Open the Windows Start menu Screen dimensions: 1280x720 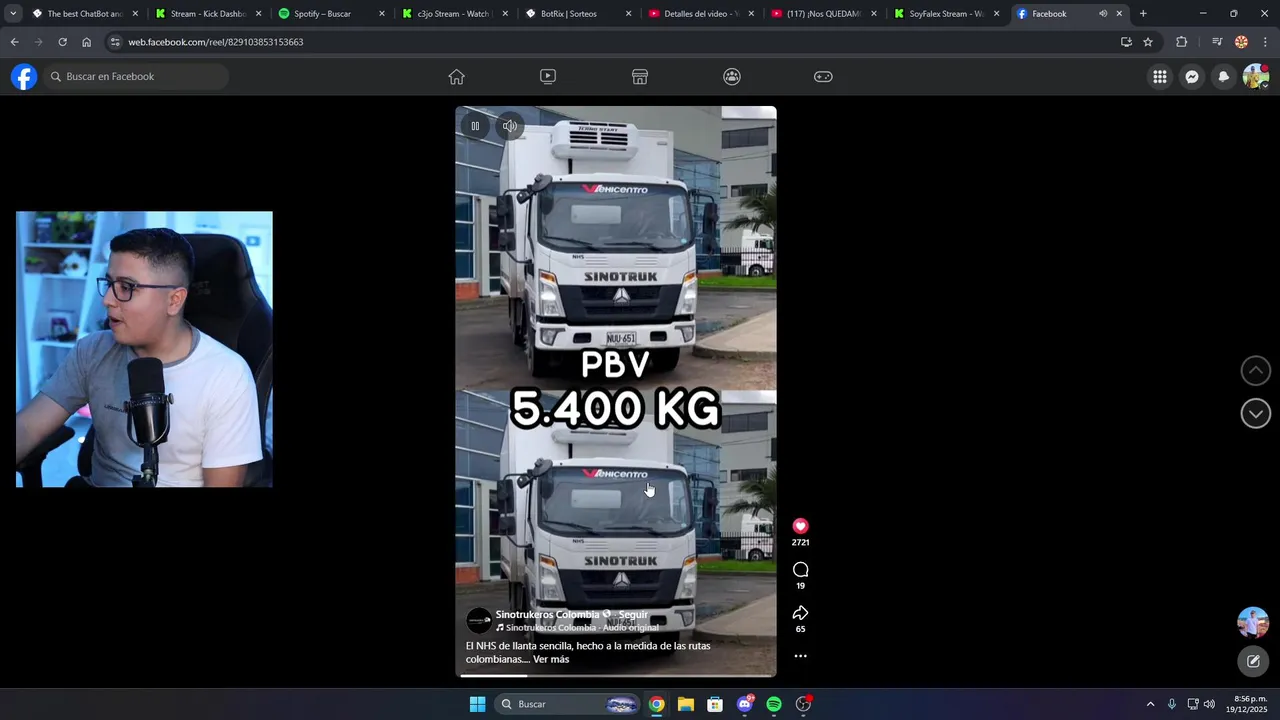(477, 704)
